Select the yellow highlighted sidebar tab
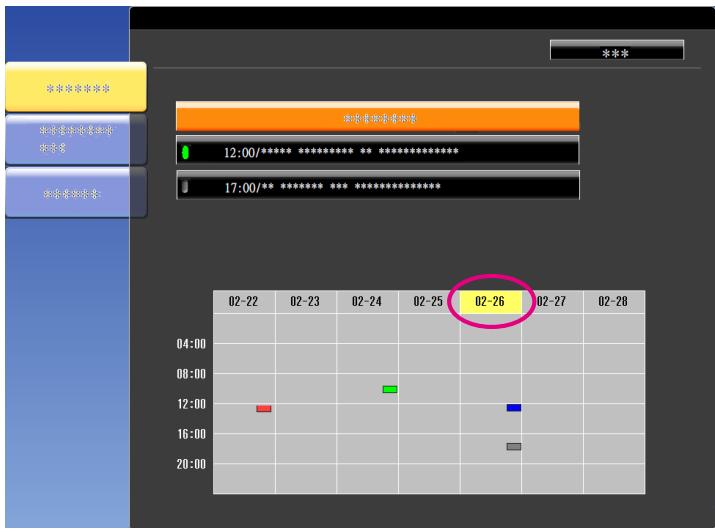 76,87
